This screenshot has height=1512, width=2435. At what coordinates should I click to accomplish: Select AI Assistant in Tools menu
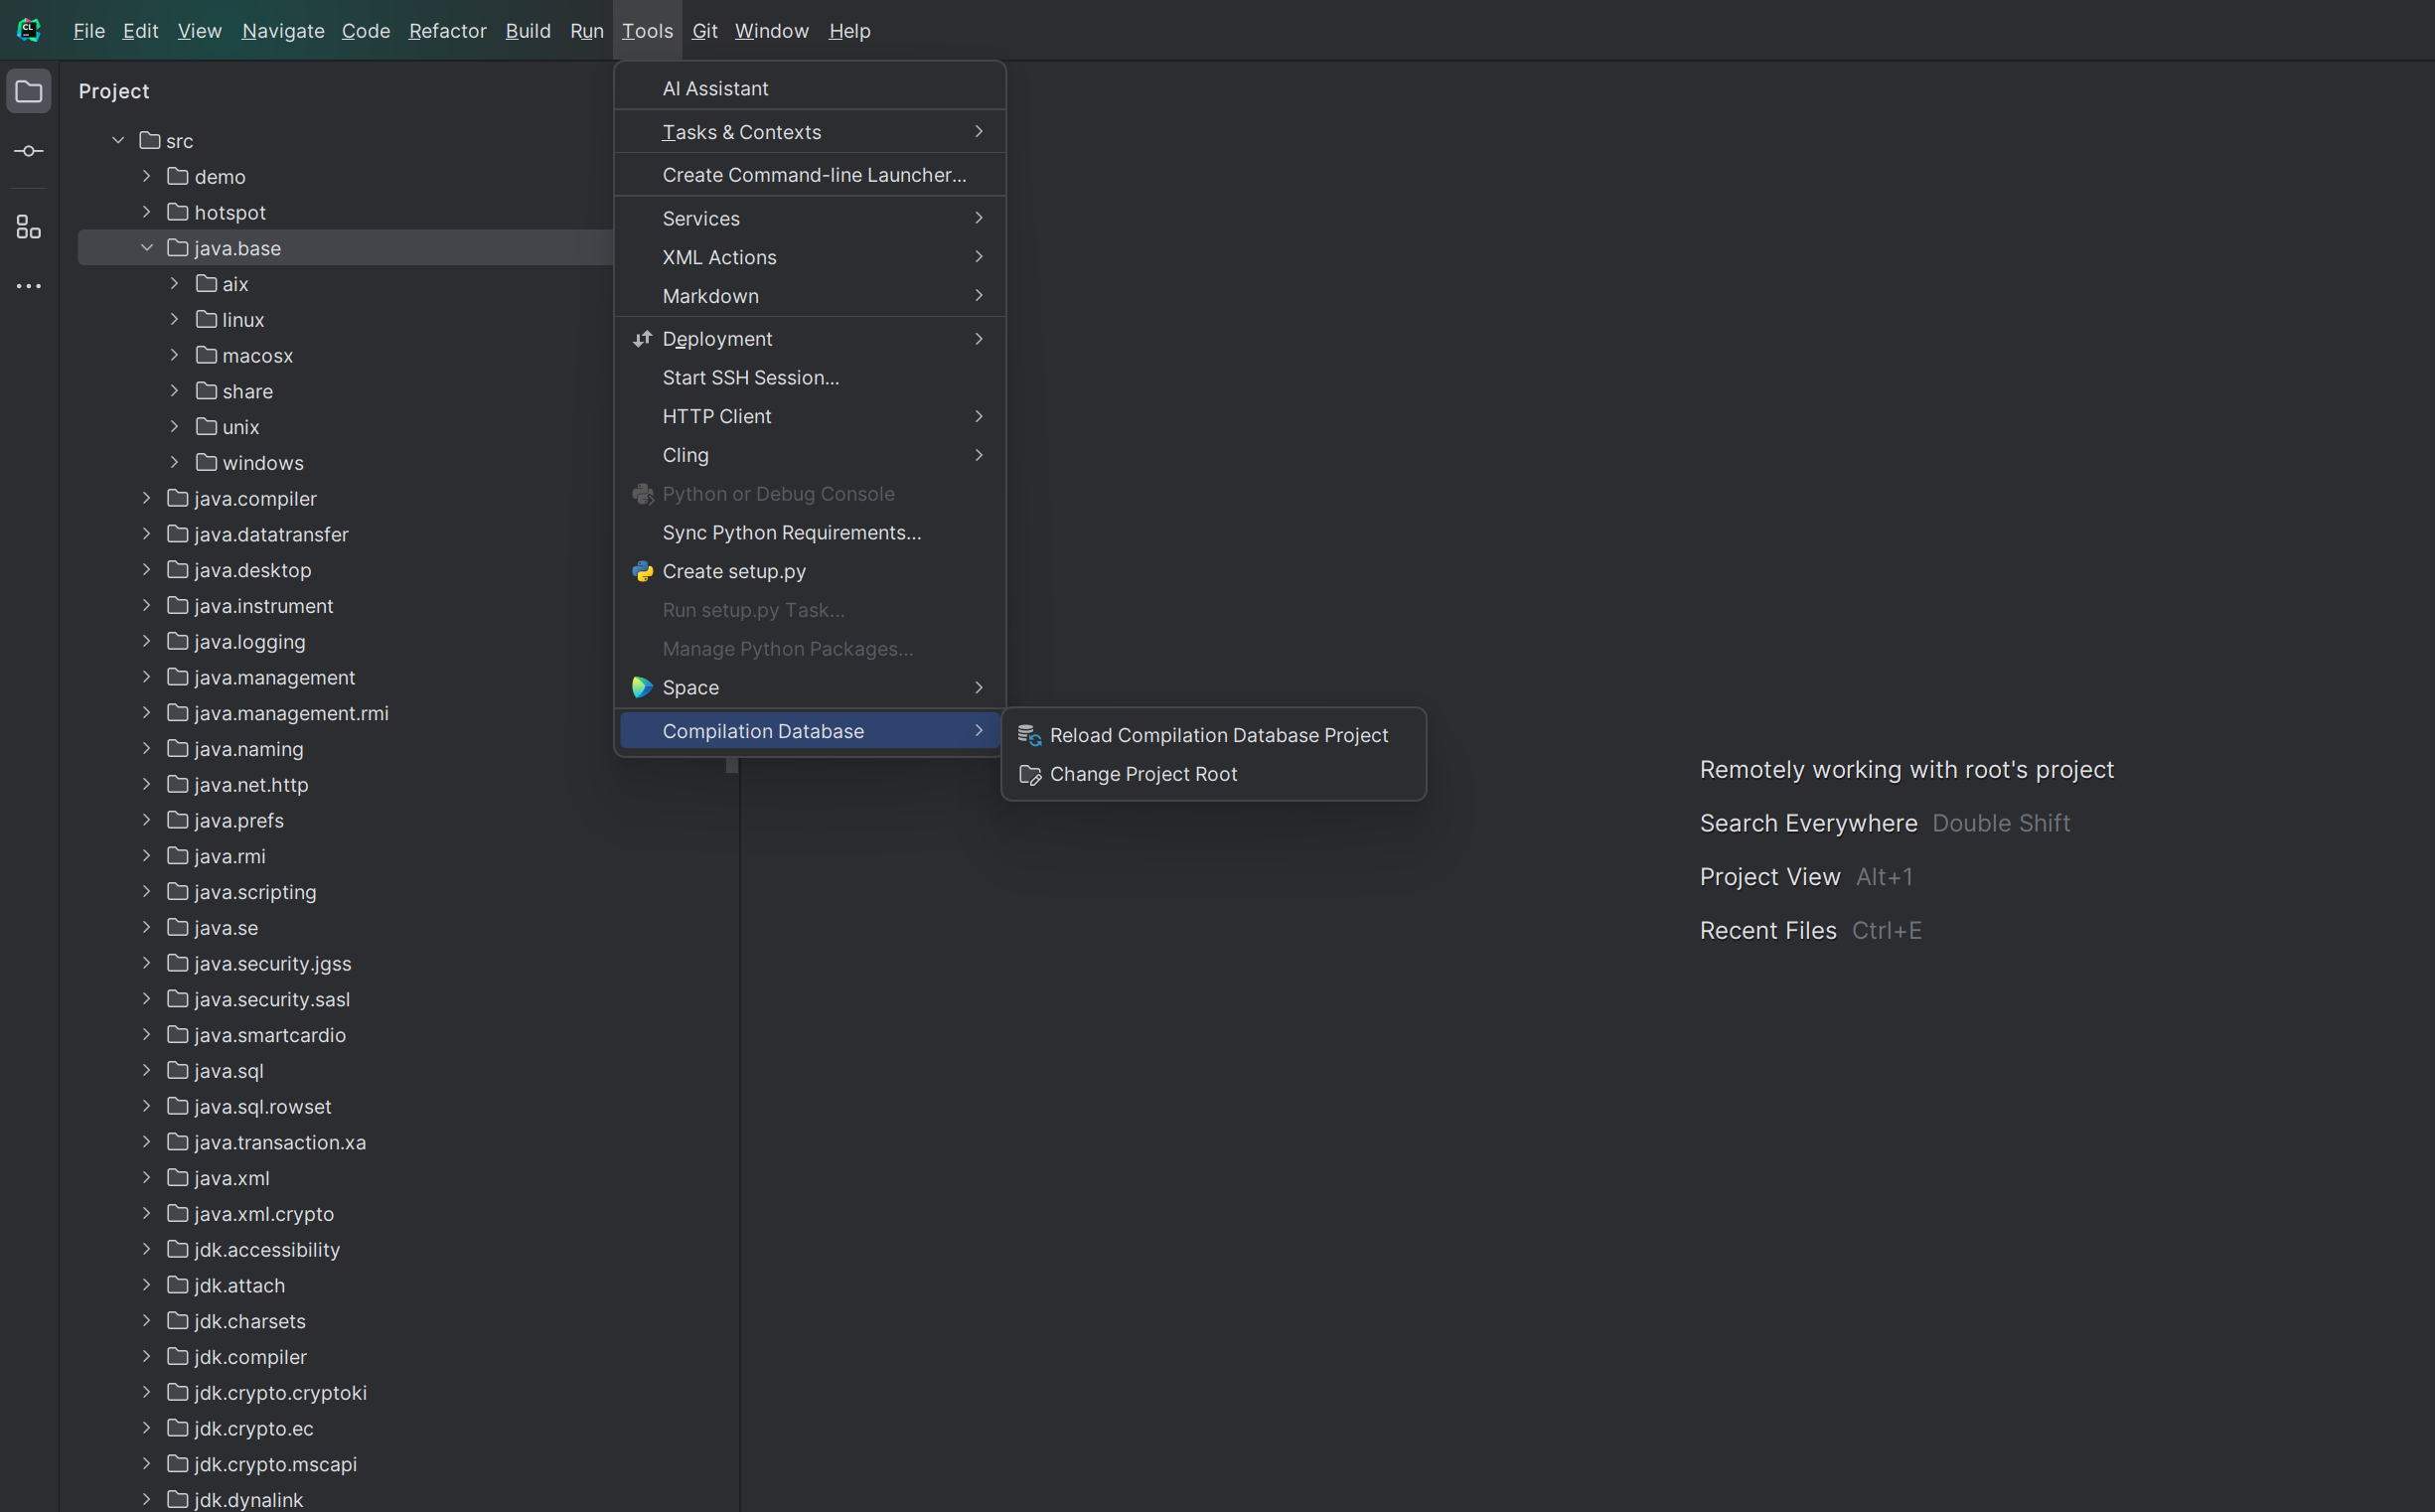coord(715,88)
